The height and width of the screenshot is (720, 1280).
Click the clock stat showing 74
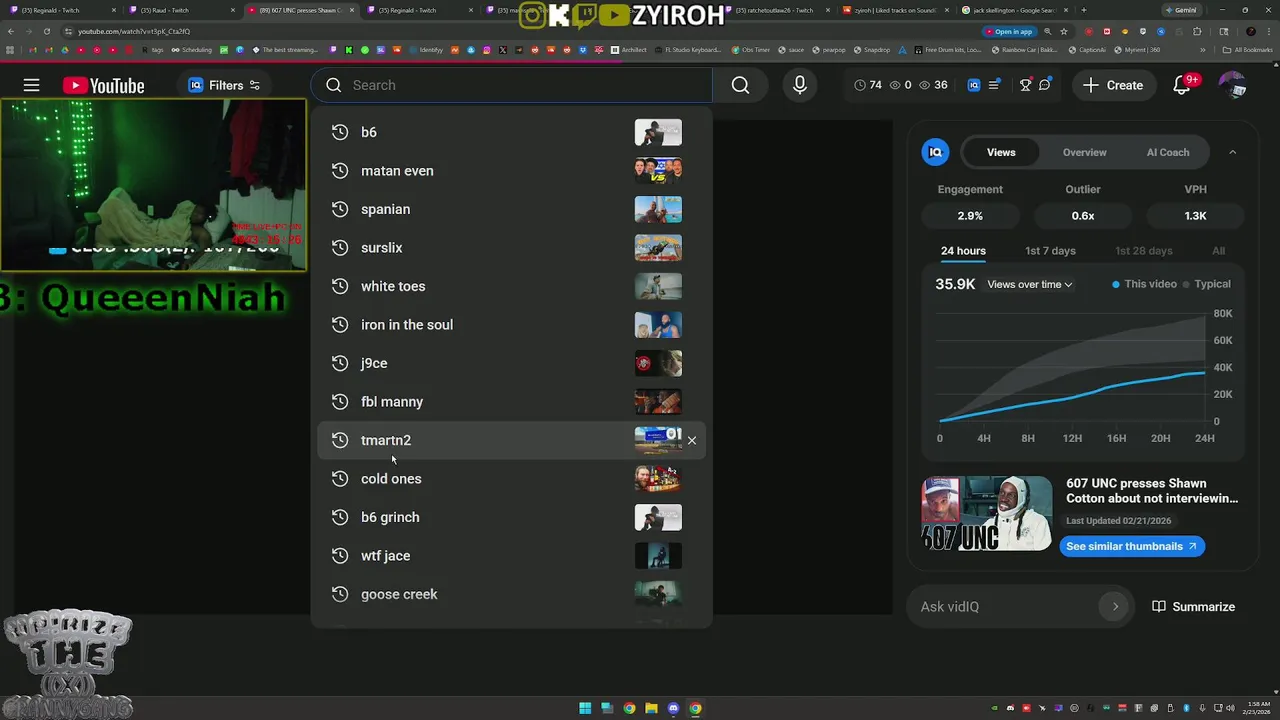[x=868, y=85]
